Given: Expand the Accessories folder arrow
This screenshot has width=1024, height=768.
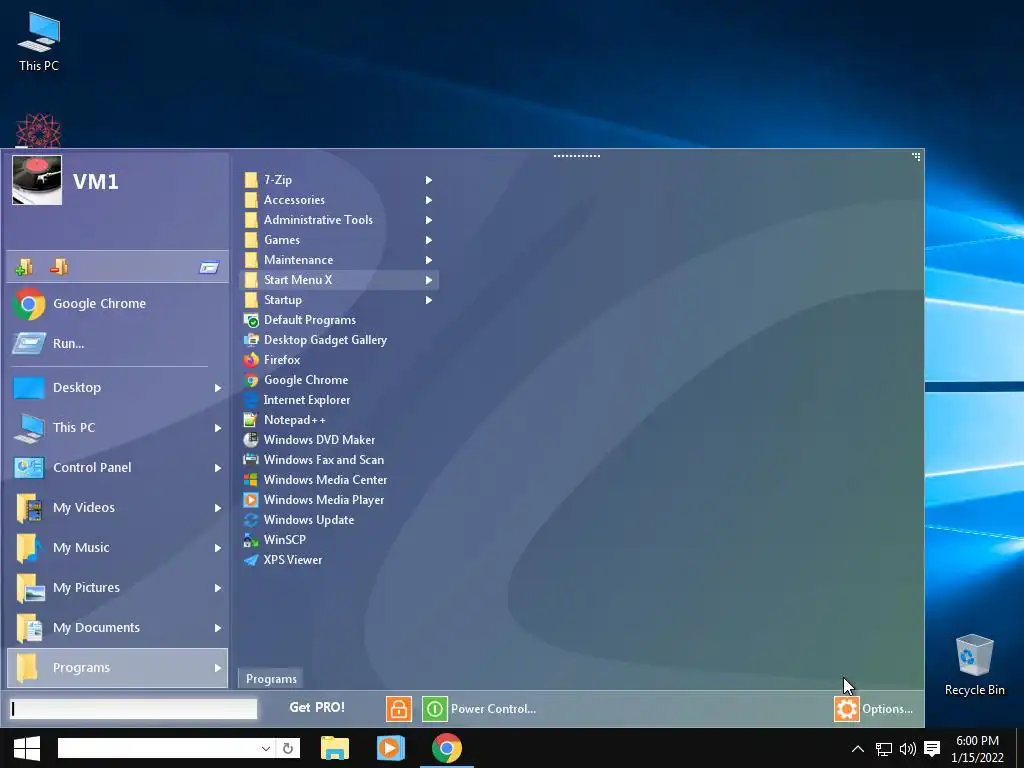Looking at the screenshot, I should point(428,200).
